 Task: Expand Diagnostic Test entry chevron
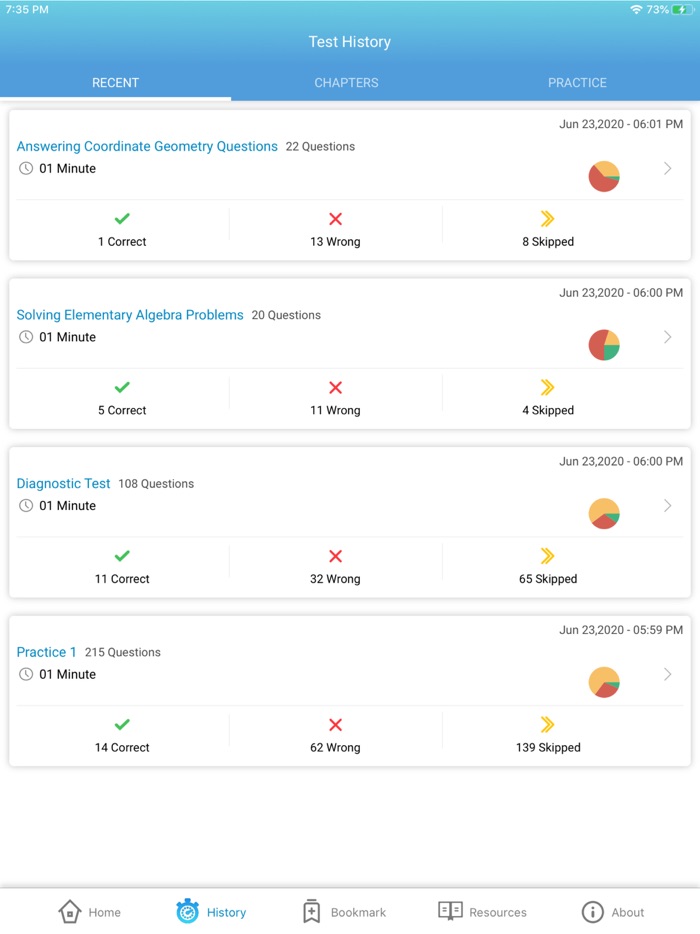[x=667, y=506]
